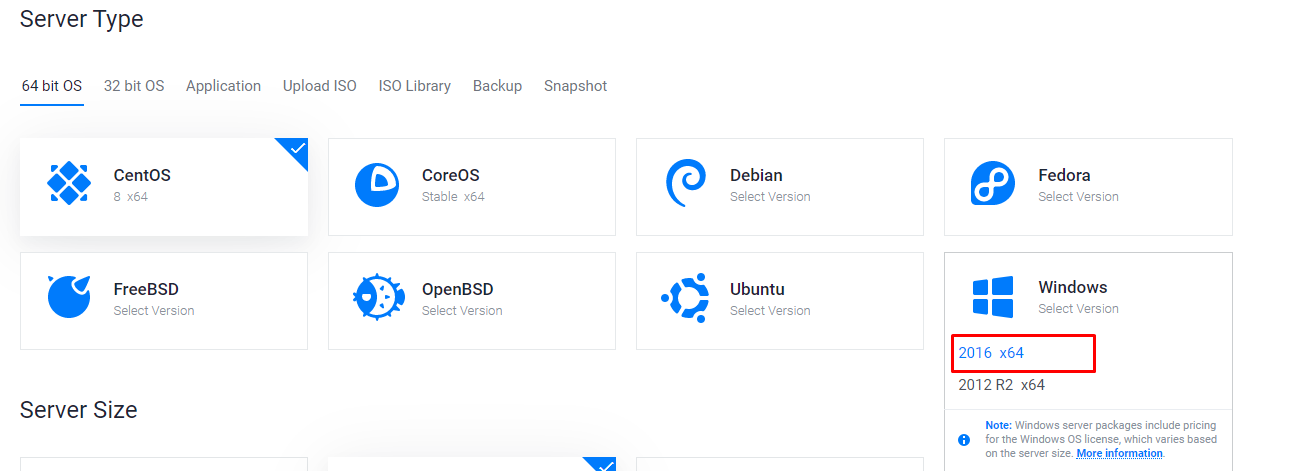Image resolution: width=1289 pixels, height=471 pixels.
Task: Expand Debian Select Version list
Action: (770, 197)
